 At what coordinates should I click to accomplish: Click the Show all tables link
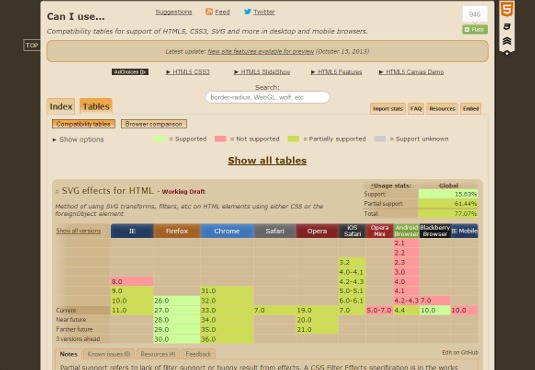pyautogui.click(x=267, y=161)
